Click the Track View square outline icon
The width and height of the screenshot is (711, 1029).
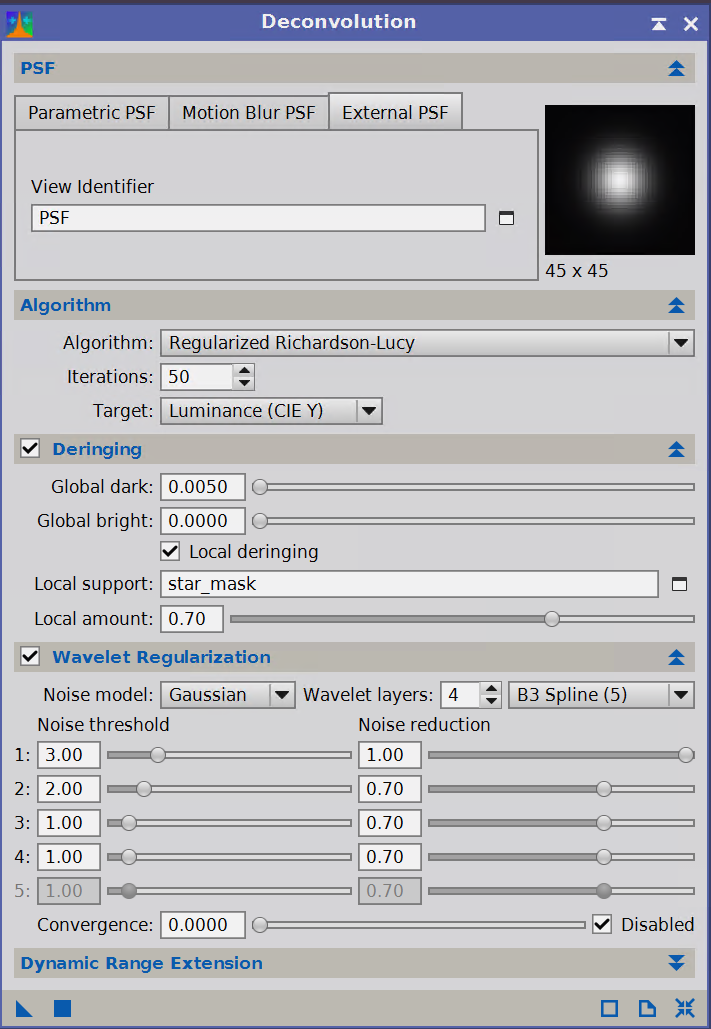pyautogui.click(x=609, y=1009)
